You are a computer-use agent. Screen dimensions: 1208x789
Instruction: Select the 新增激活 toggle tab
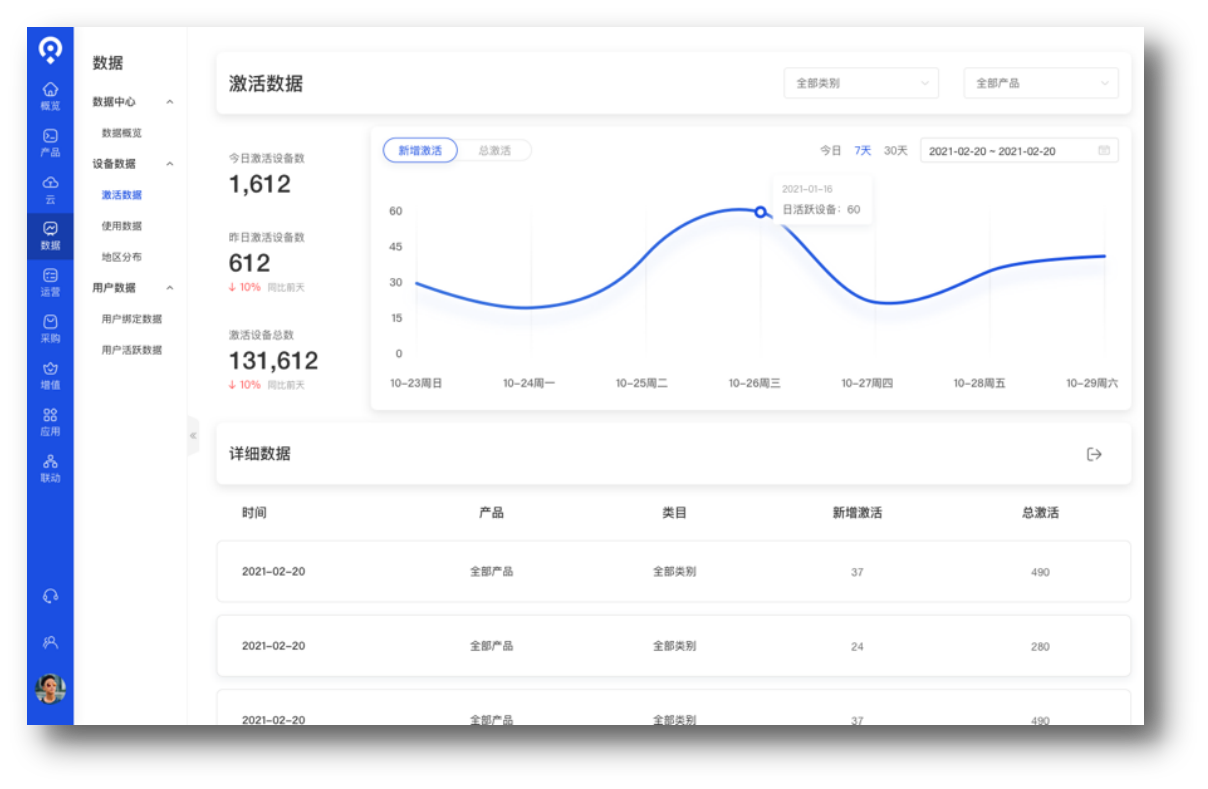click(420, 151)
